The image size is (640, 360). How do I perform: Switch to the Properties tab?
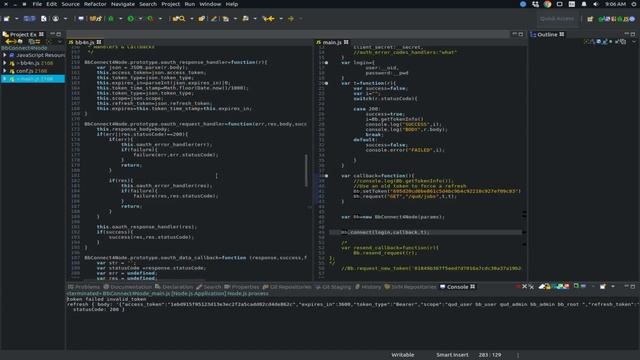[242, 287]
